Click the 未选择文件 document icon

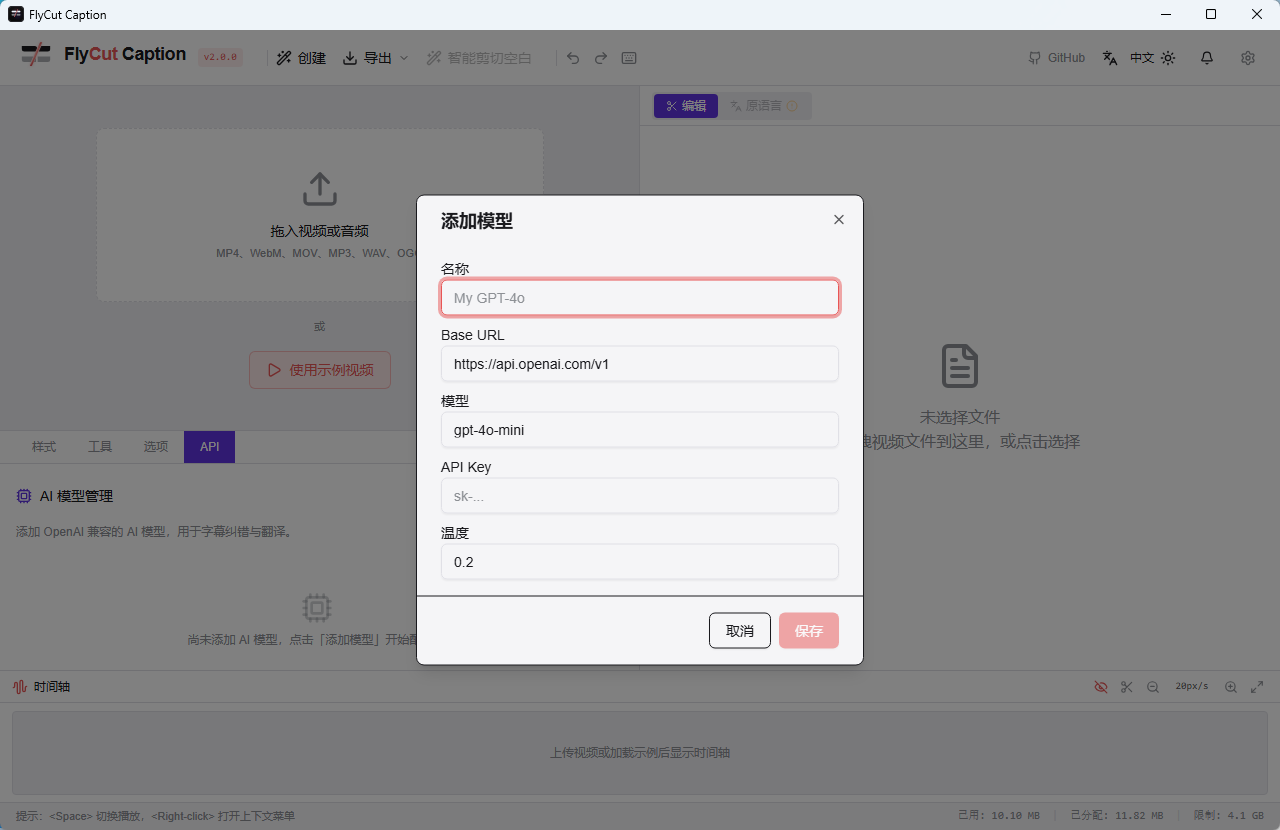tap(960, 366)
